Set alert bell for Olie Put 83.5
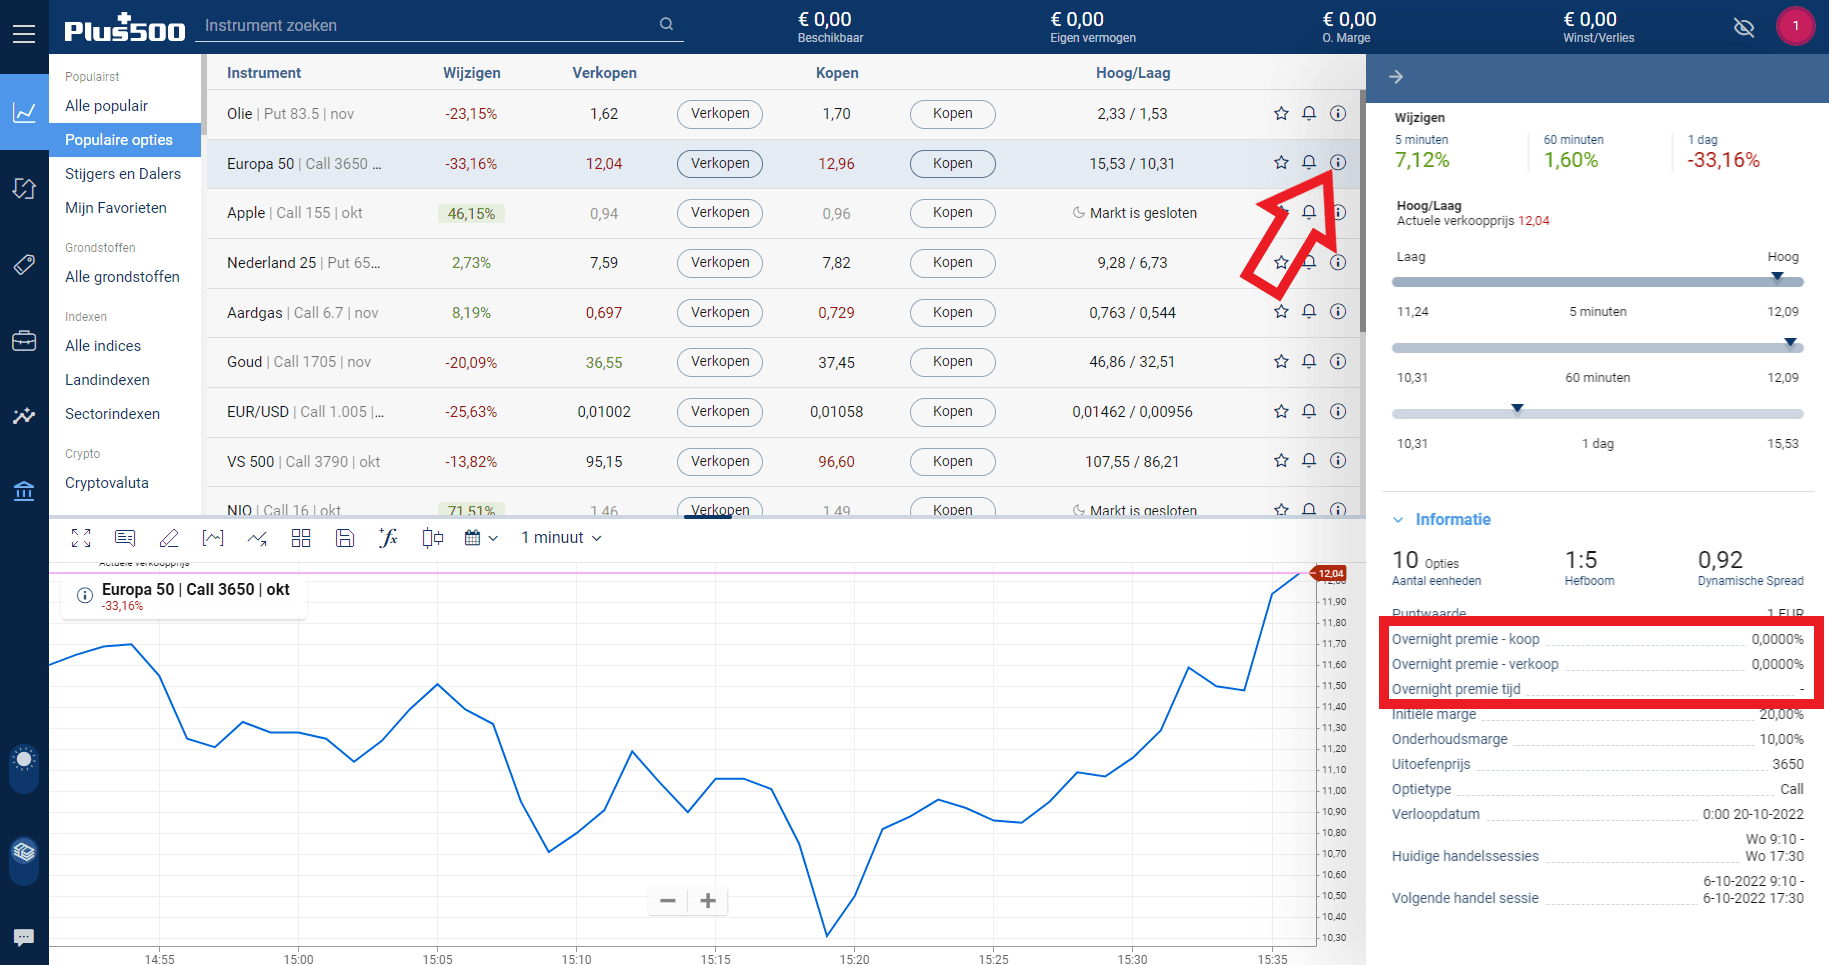Viewport: 1829px width, 965px height. [1309, 114]
